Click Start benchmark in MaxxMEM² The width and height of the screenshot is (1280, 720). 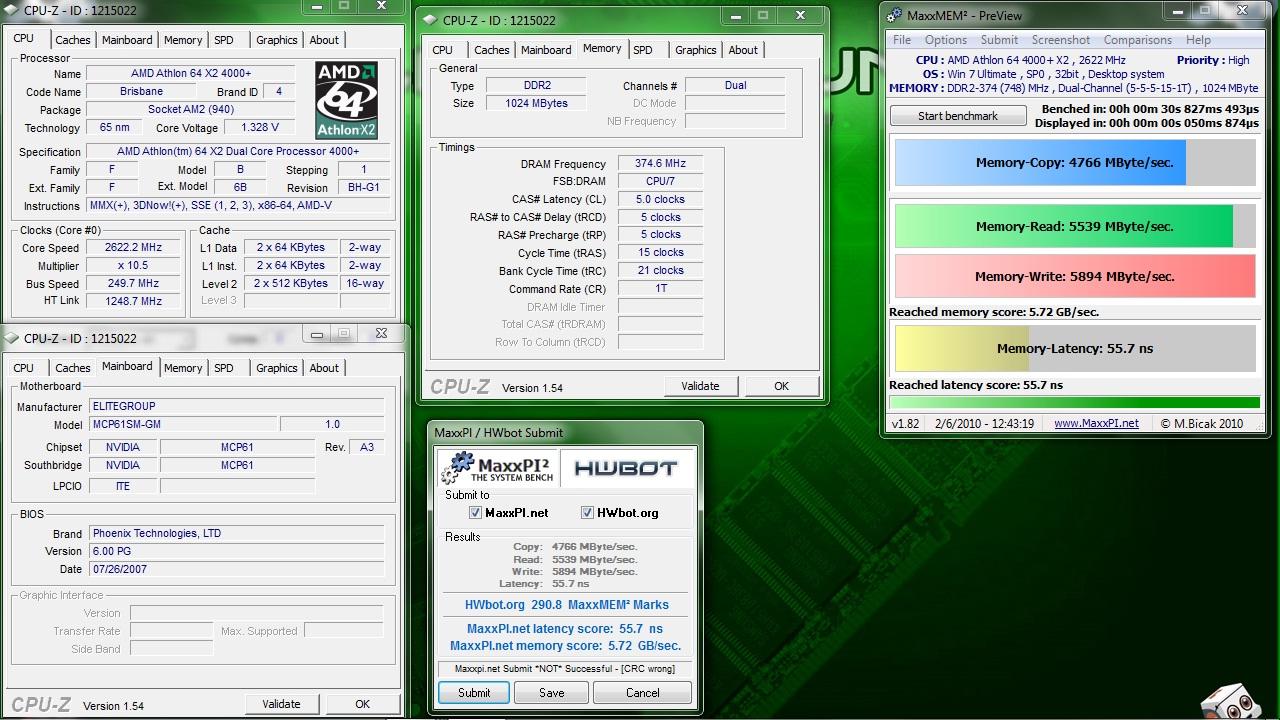pos(958,116)
